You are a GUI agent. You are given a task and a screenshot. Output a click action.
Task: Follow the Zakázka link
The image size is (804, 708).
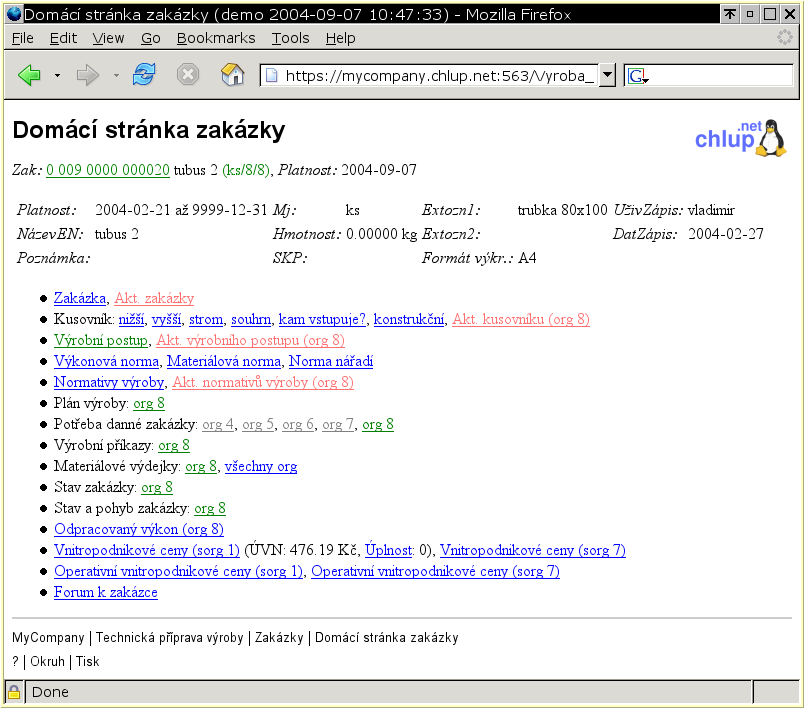click(x=80, y=298)
